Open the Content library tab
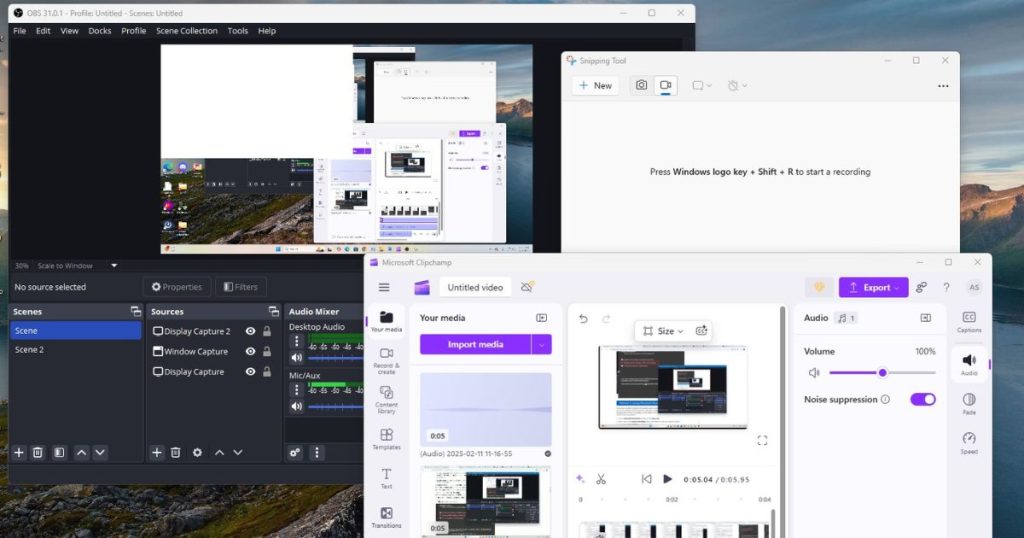The width and height of the screenshot is (1024, 538). click(x=386, y=400)
